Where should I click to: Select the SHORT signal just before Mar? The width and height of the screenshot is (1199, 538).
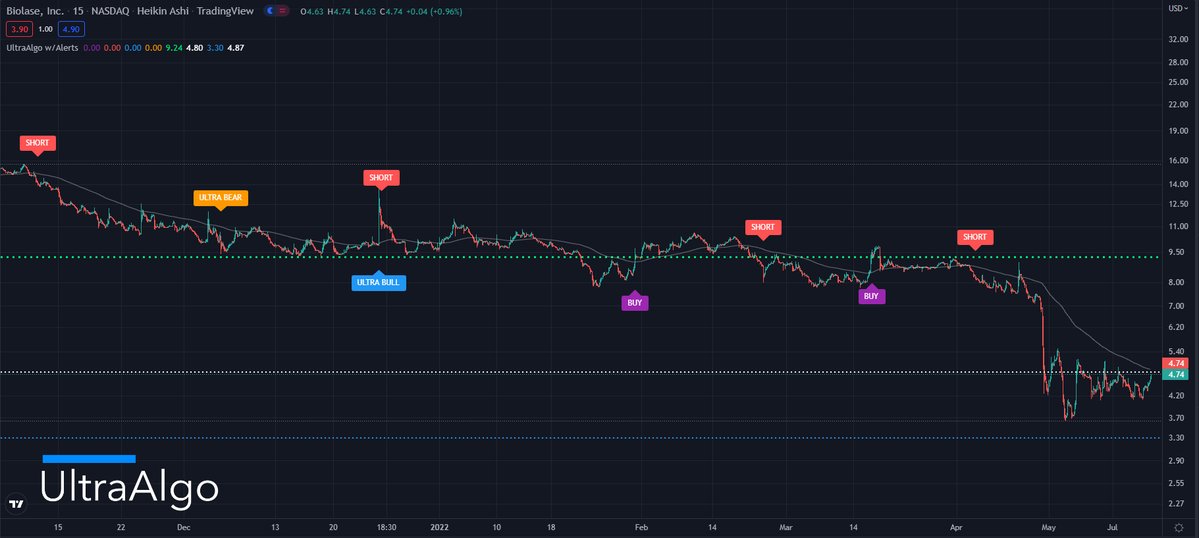(x=762, y=227)
